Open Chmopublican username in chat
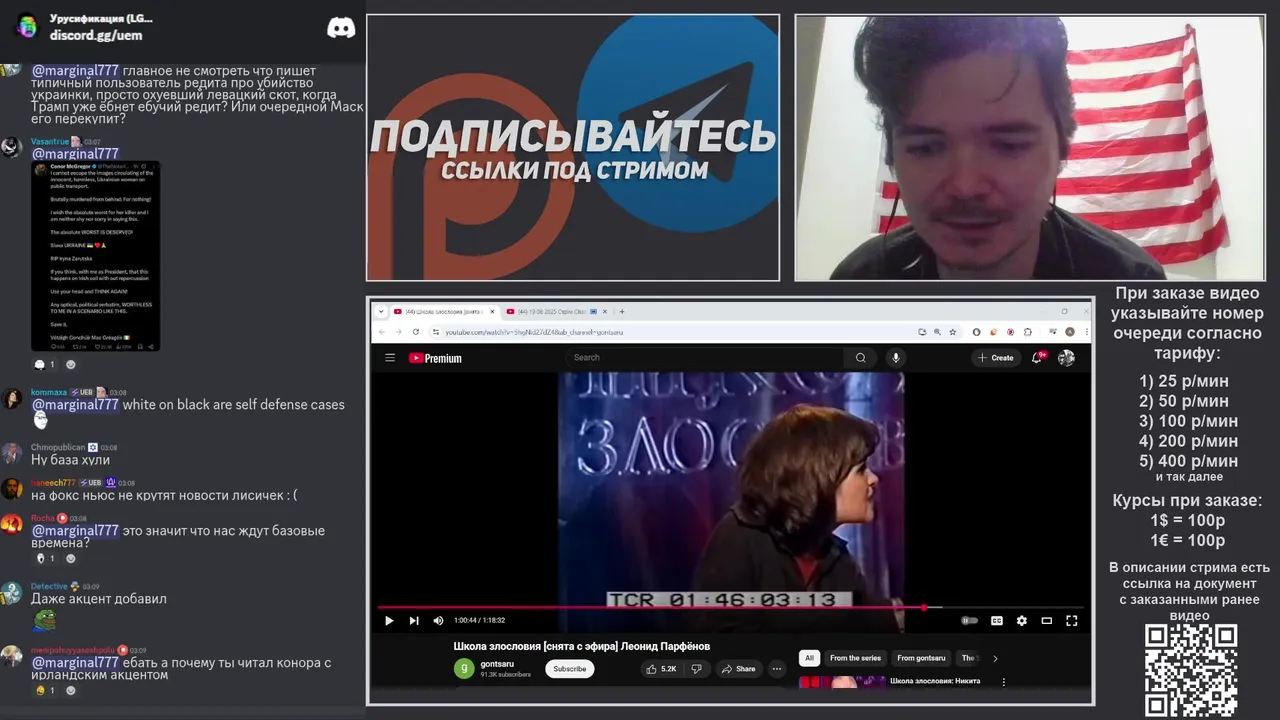This screenshot has height=720, width=1280. click(58, 447)
